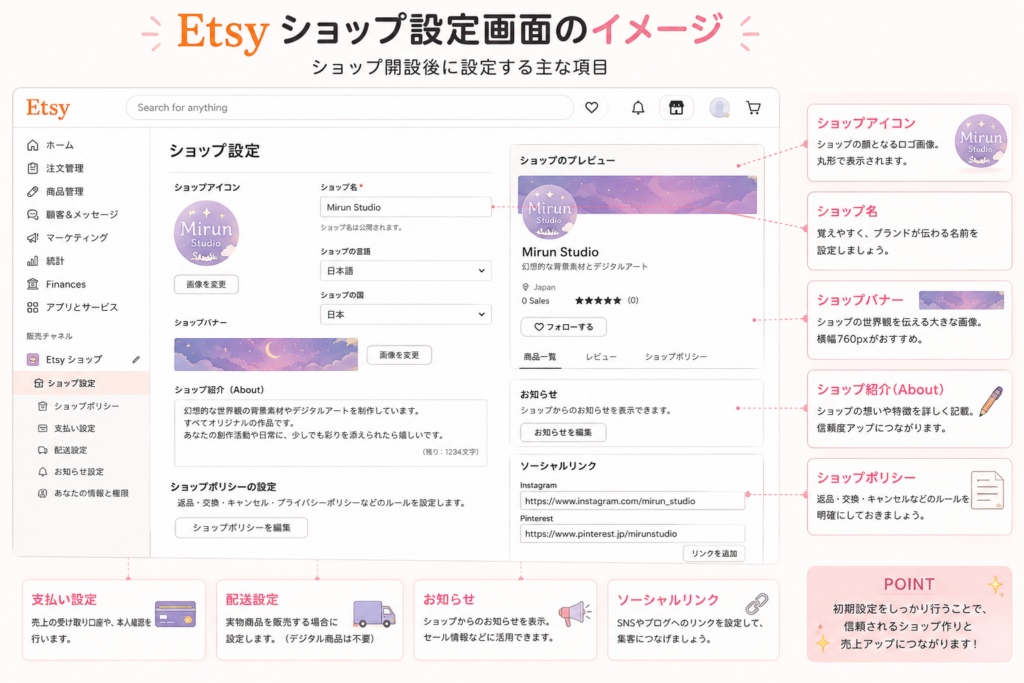Click the 残り 1234文字 counter text
The height and width of the screenshot is (683, 1024).
click(x=451, y=452)
